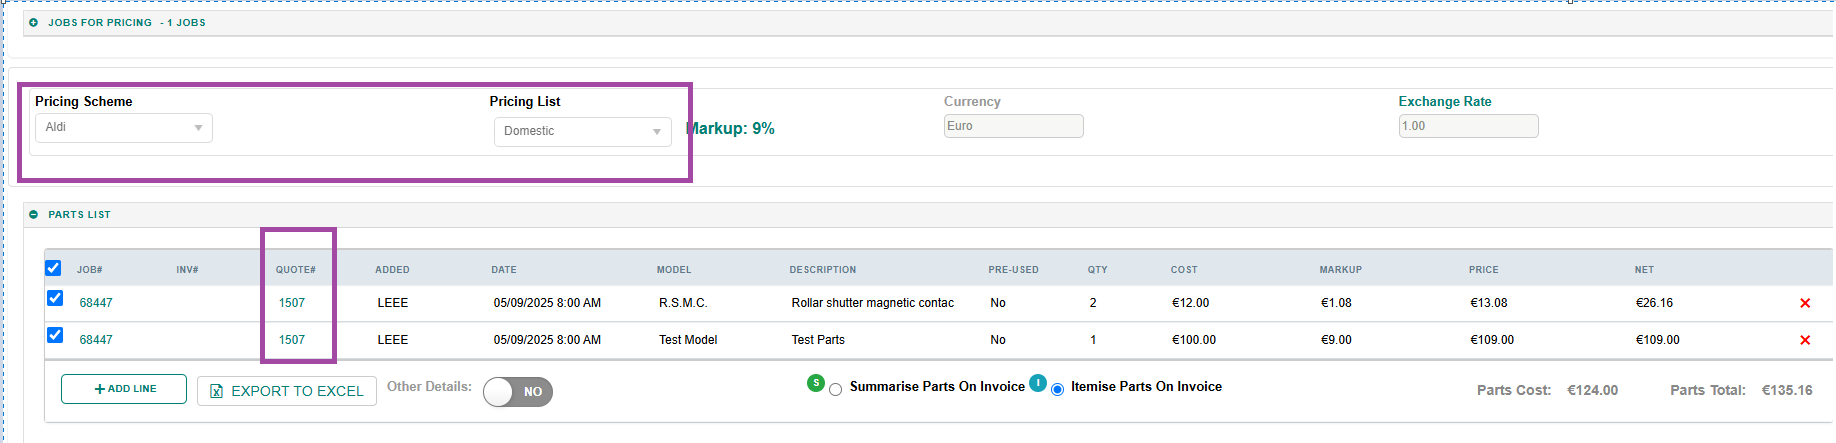The image size is (1836, 443).
Task: Uncheck the Rollar shutter part row checkbox
Action: point(55,299)
